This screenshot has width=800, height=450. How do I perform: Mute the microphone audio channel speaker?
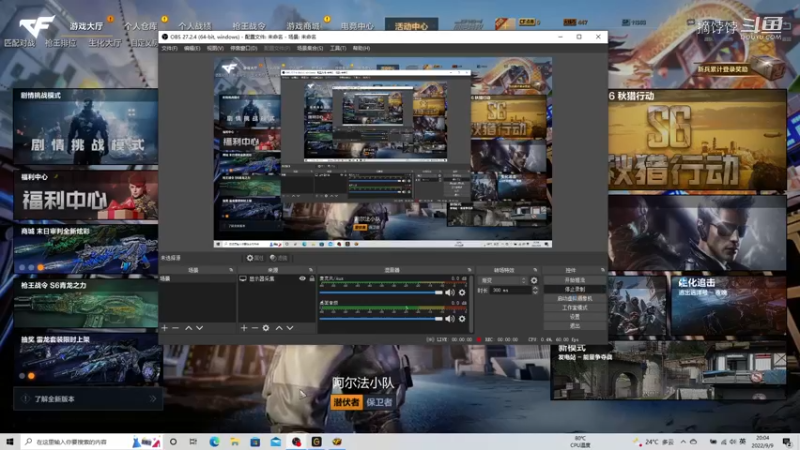click(449, 292)
